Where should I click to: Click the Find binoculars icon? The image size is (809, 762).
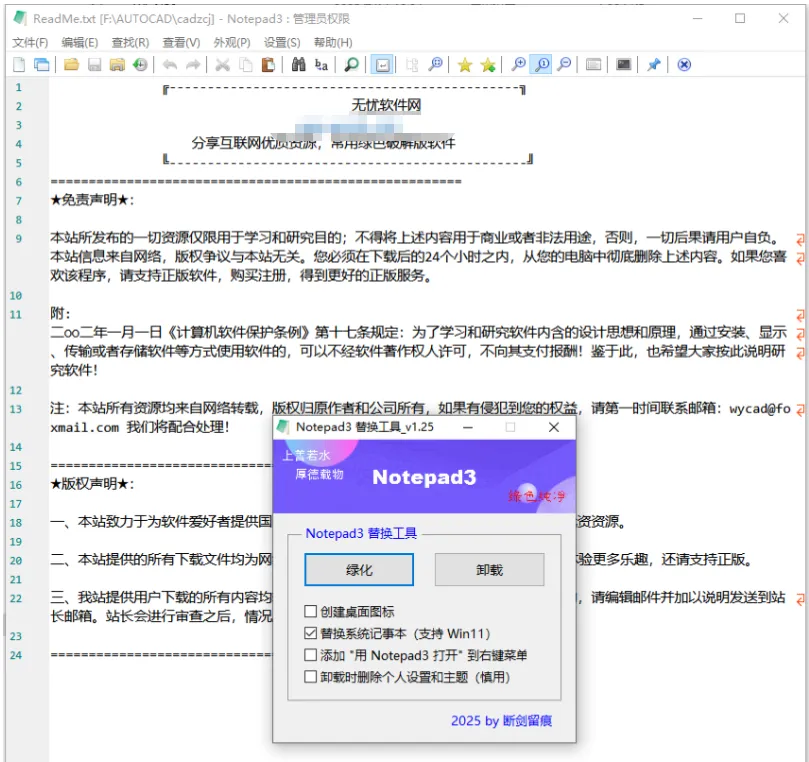298,64
